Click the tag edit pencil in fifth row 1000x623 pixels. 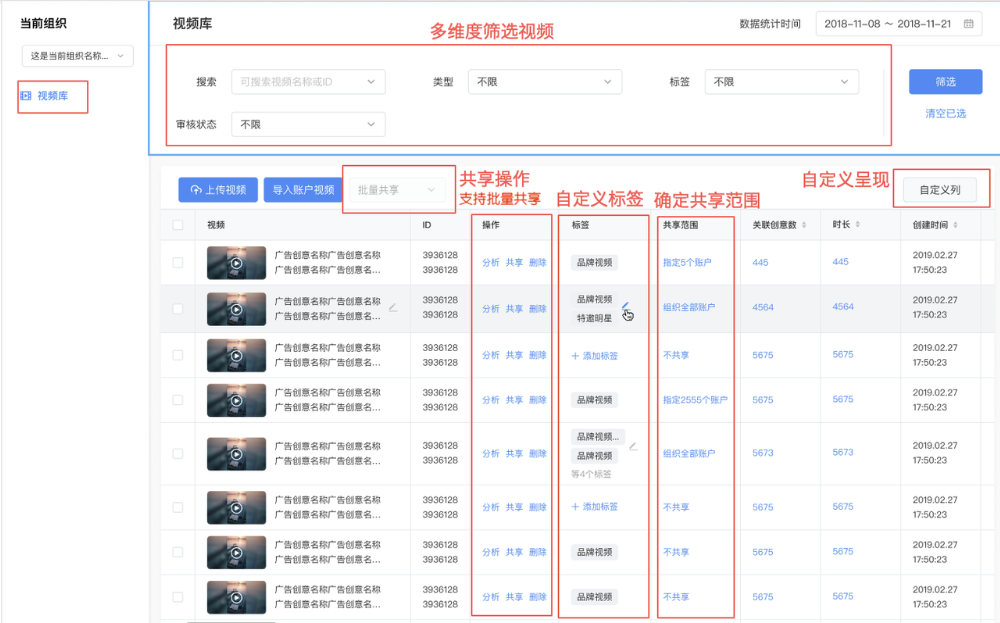[633, 446]
